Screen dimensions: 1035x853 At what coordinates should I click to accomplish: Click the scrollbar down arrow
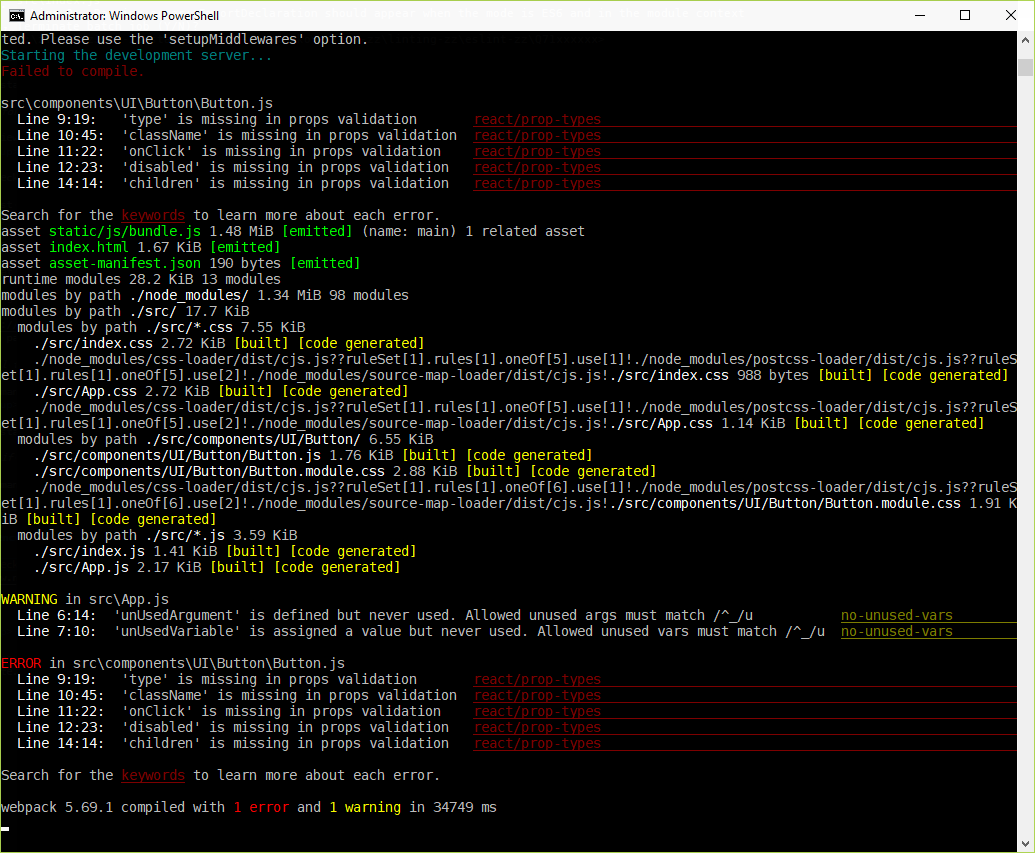click(x=1025, y=844)
